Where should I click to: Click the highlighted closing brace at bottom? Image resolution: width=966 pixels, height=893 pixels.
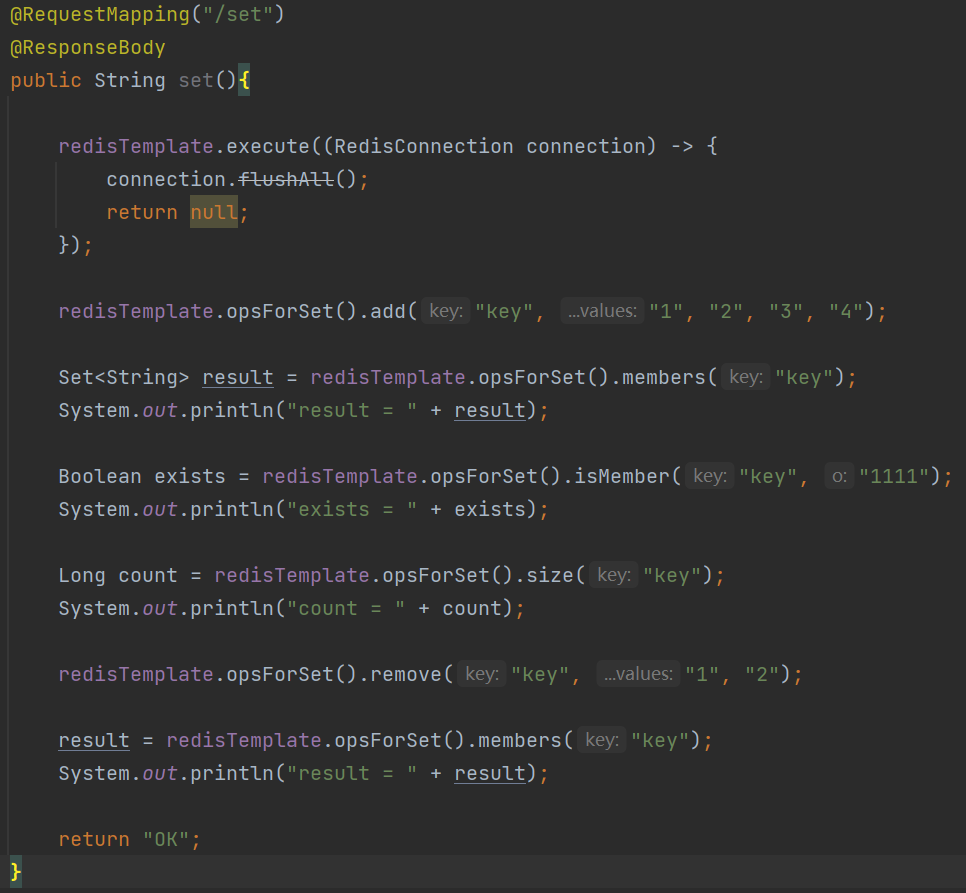pos(16,872)
